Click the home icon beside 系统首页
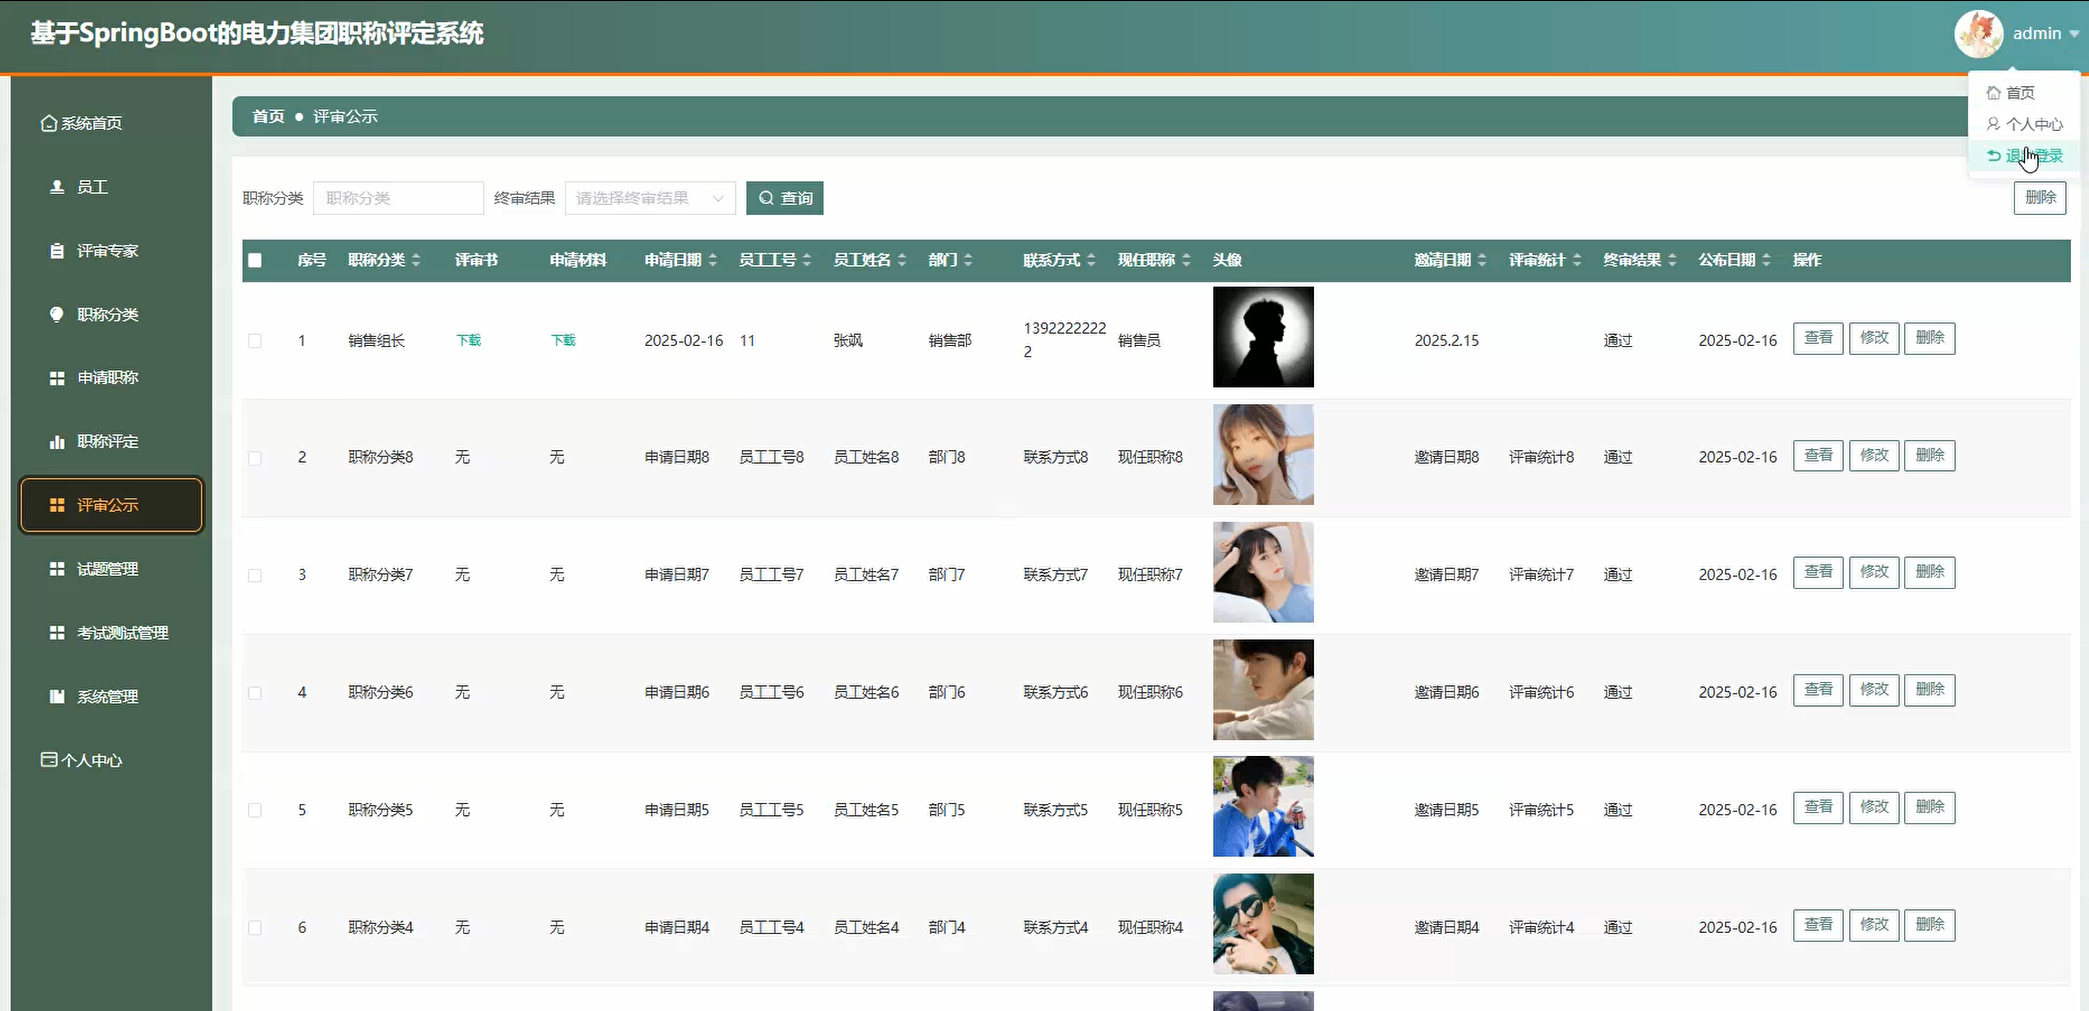This screenshot has width=2089, height=1011. [48, 123]
